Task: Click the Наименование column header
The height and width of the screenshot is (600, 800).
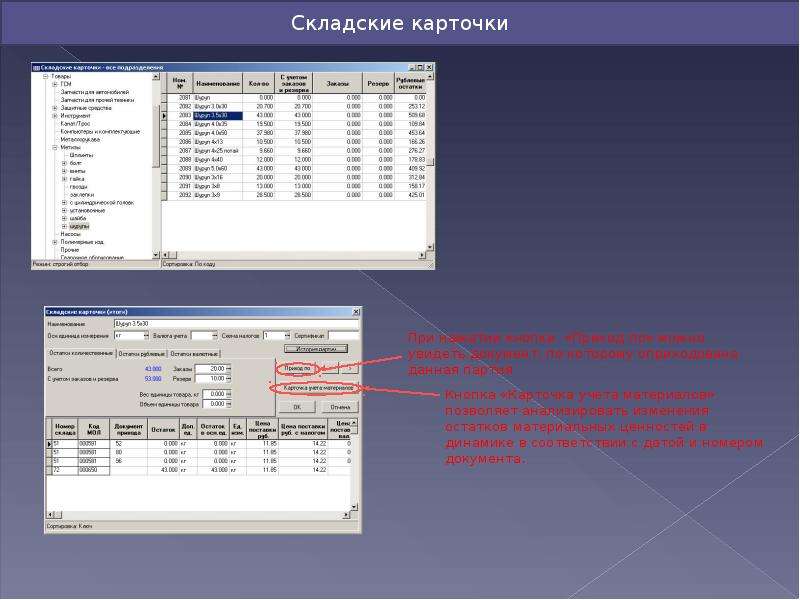Action: [218, 83]
